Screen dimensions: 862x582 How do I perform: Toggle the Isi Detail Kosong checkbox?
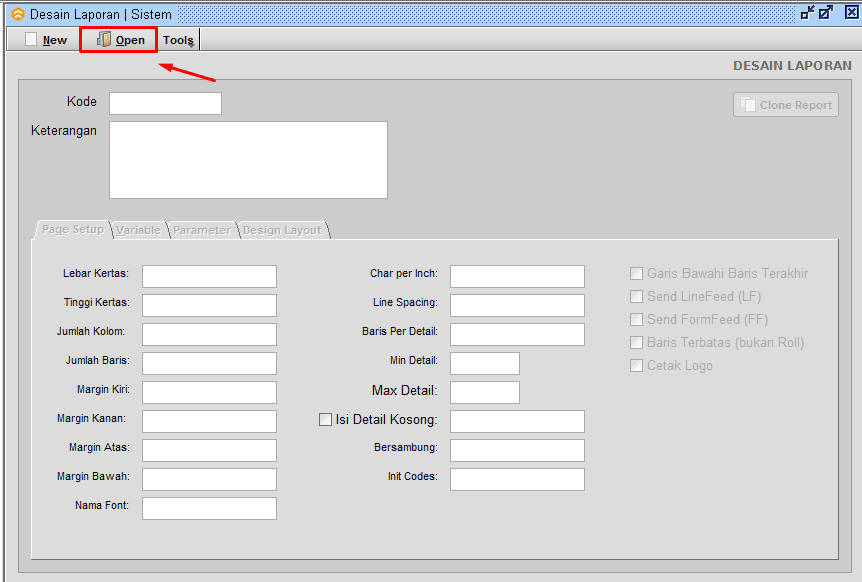325,420
